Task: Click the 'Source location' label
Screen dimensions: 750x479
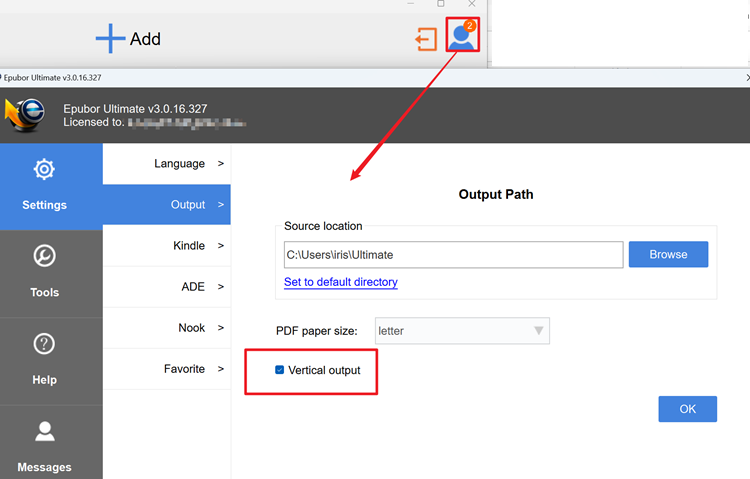Action: [323, 226]
